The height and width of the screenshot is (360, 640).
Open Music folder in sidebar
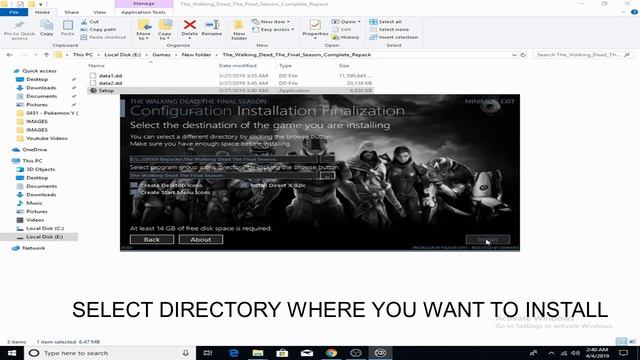[x=34, y=203]
